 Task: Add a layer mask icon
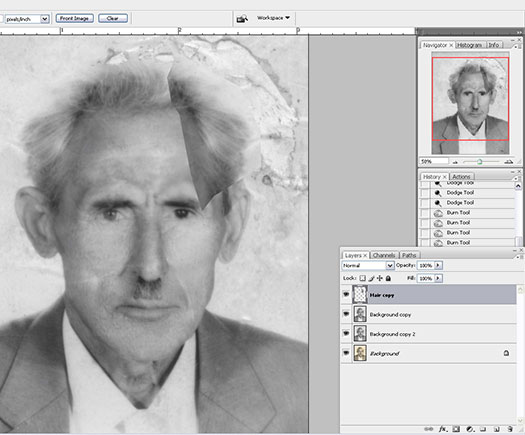pyautogui.click(x=456, y=429)
